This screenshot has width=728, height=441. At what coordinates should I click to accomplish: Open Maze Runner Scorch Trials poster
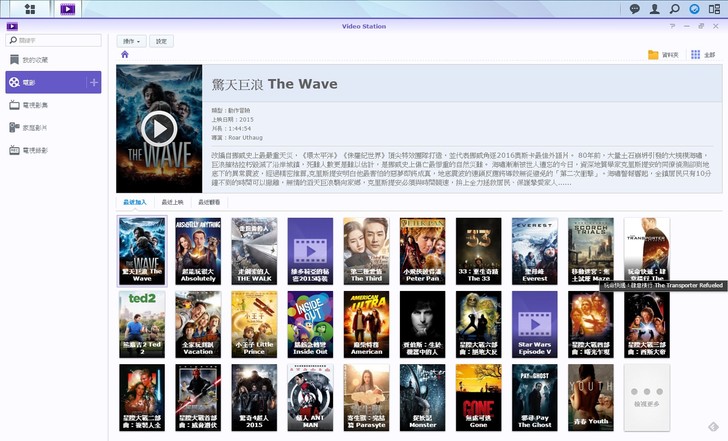[x=591, y=251]
